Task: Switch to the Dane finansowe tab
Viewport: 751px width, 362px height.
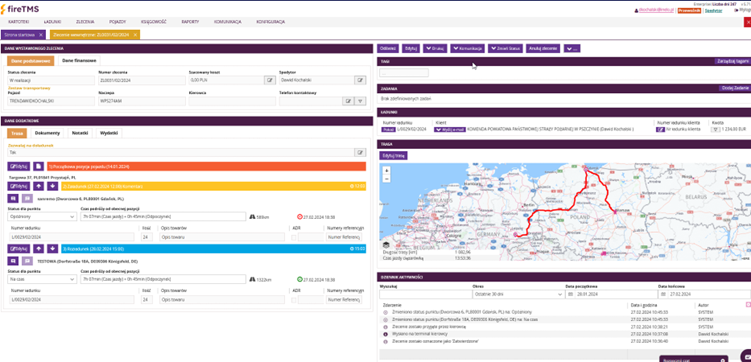Action: pos(79,60)
